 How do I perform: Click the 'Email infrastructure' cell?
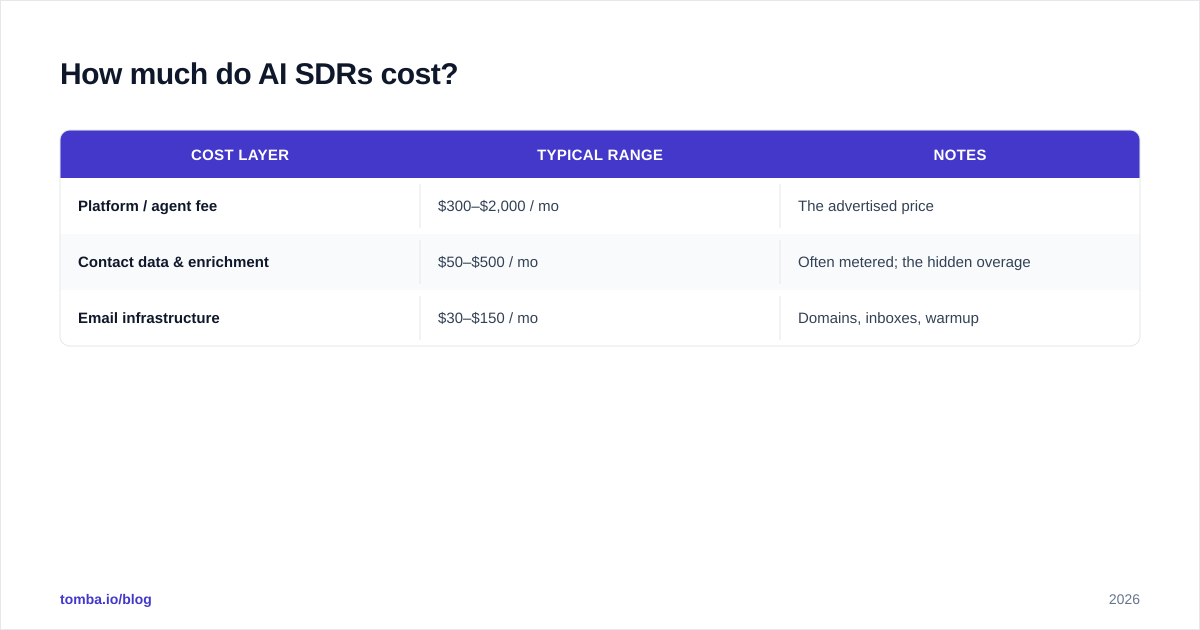(240, 318)
